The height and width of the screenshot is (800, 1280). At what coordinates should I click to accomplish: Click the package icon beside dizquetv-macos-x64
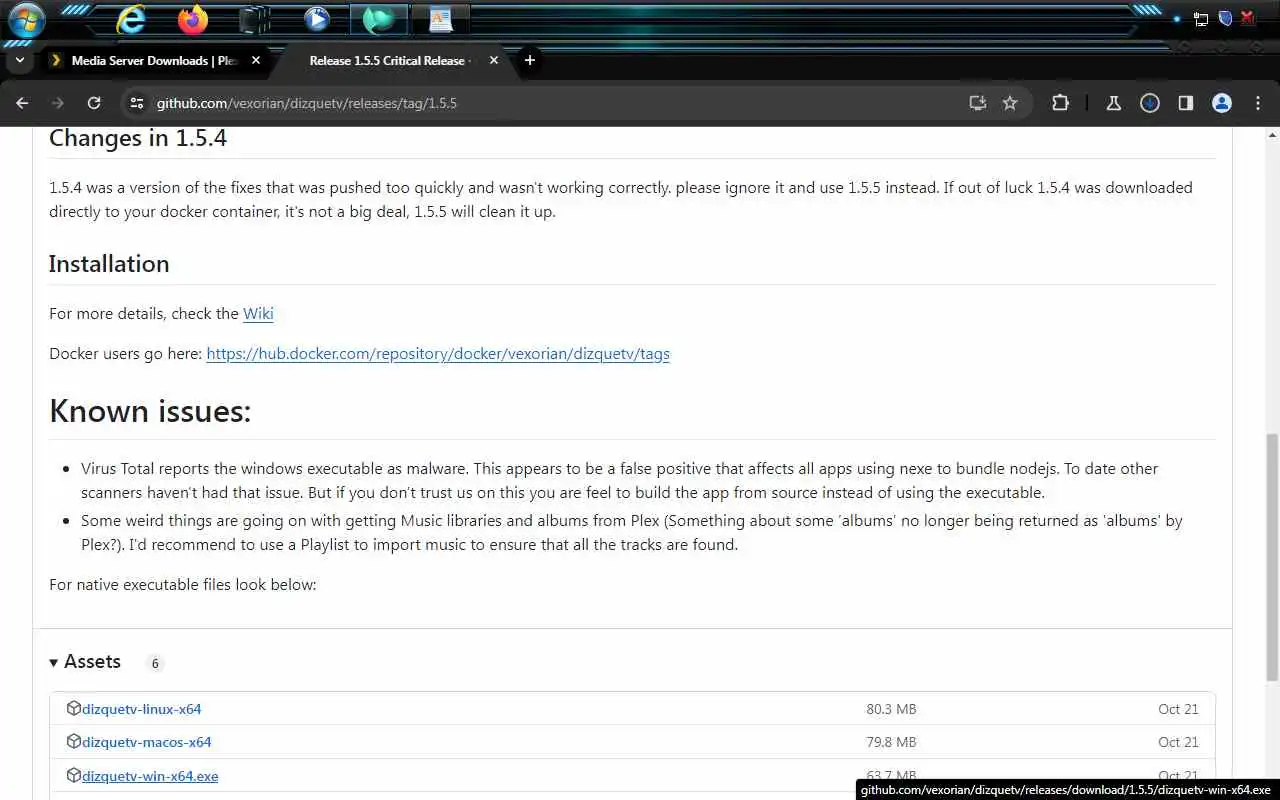pos(73,741)
